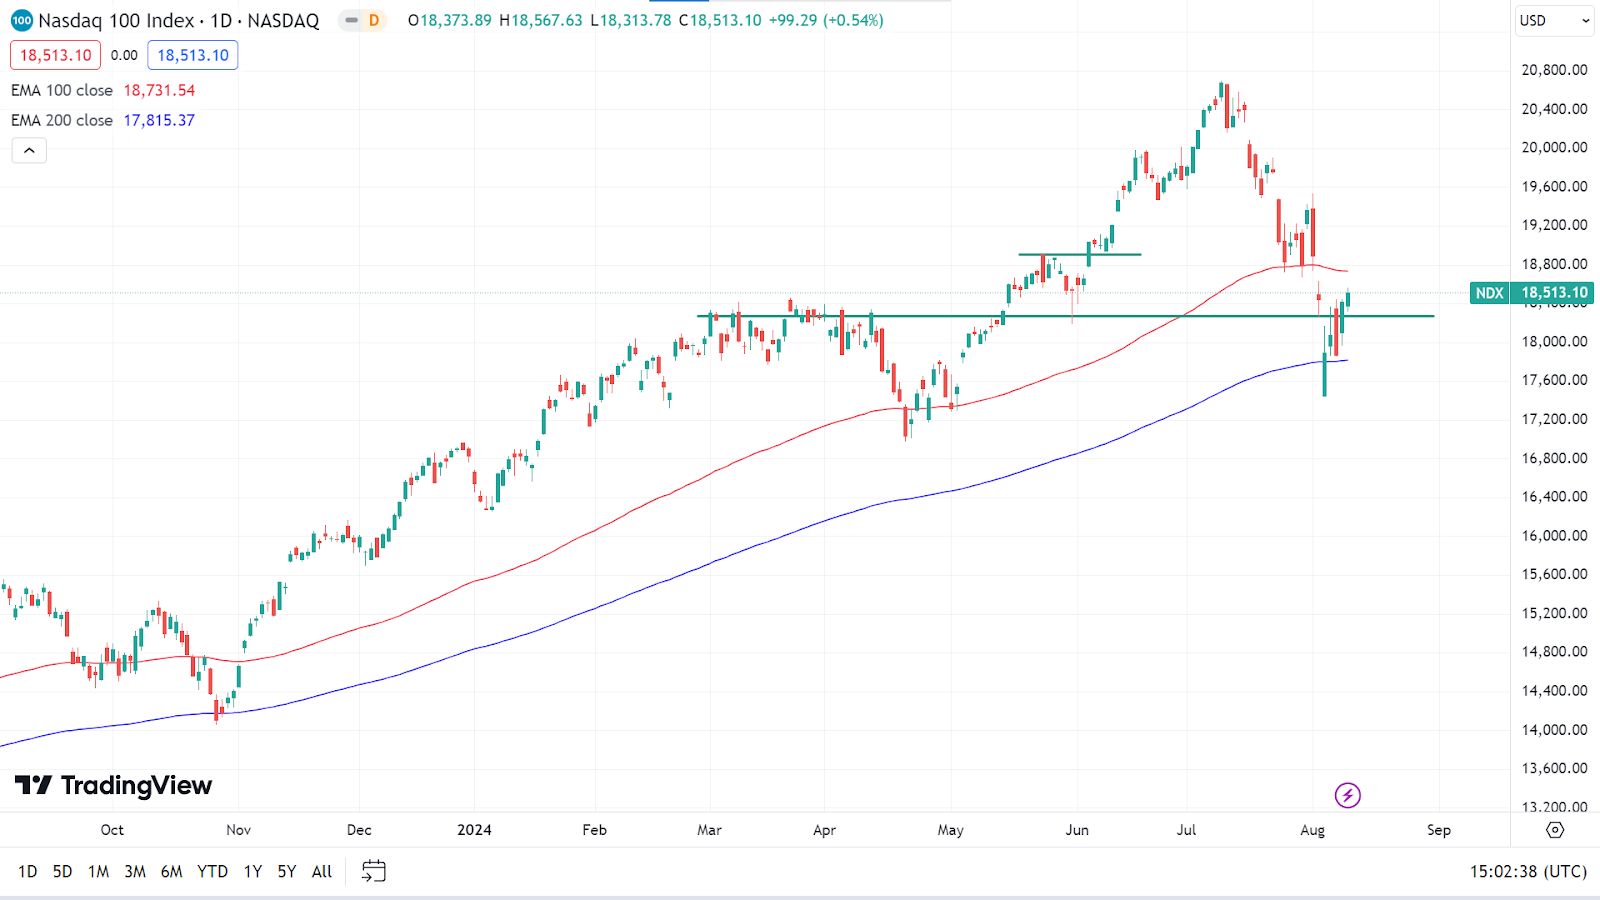Screen dimensions: 1600x900
Task: Click the Nasdaq 100 symbol logo icon
Action: click(x=22, y=20)
